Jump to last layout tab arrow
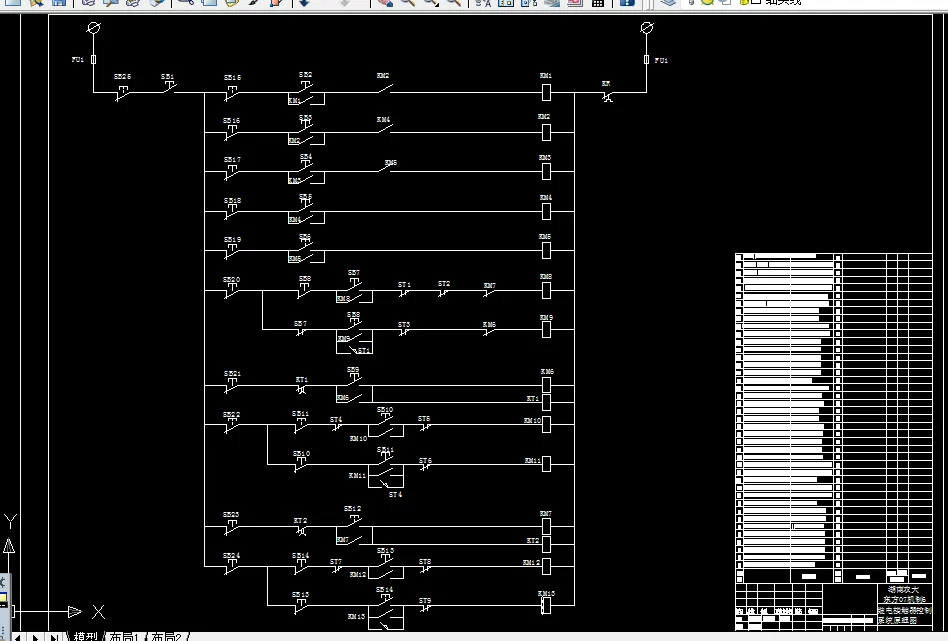The height and width of the screenshot is (641, 948). coord(54,637)
